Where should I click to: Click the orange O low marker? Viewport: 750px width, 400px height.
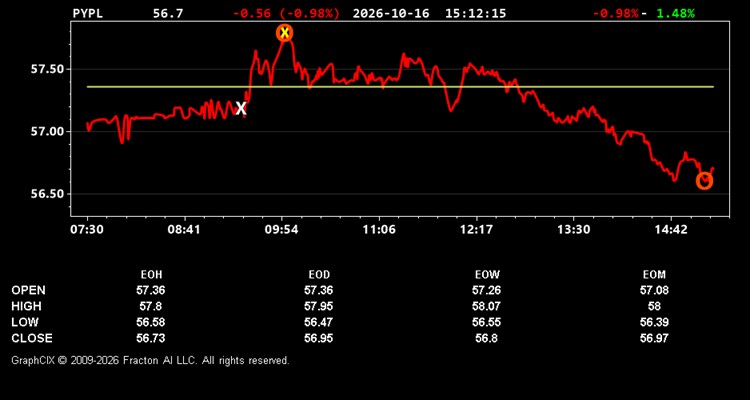click(x=704, y=181)
